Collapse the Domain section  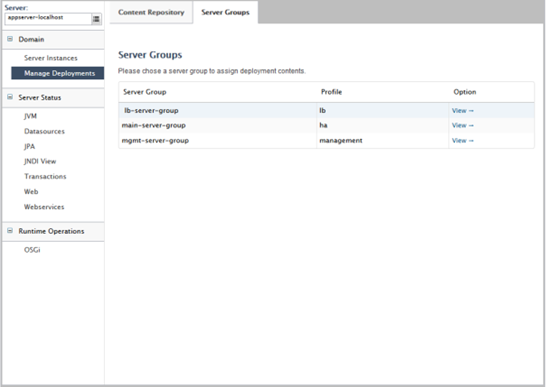[x=10, y=39]
